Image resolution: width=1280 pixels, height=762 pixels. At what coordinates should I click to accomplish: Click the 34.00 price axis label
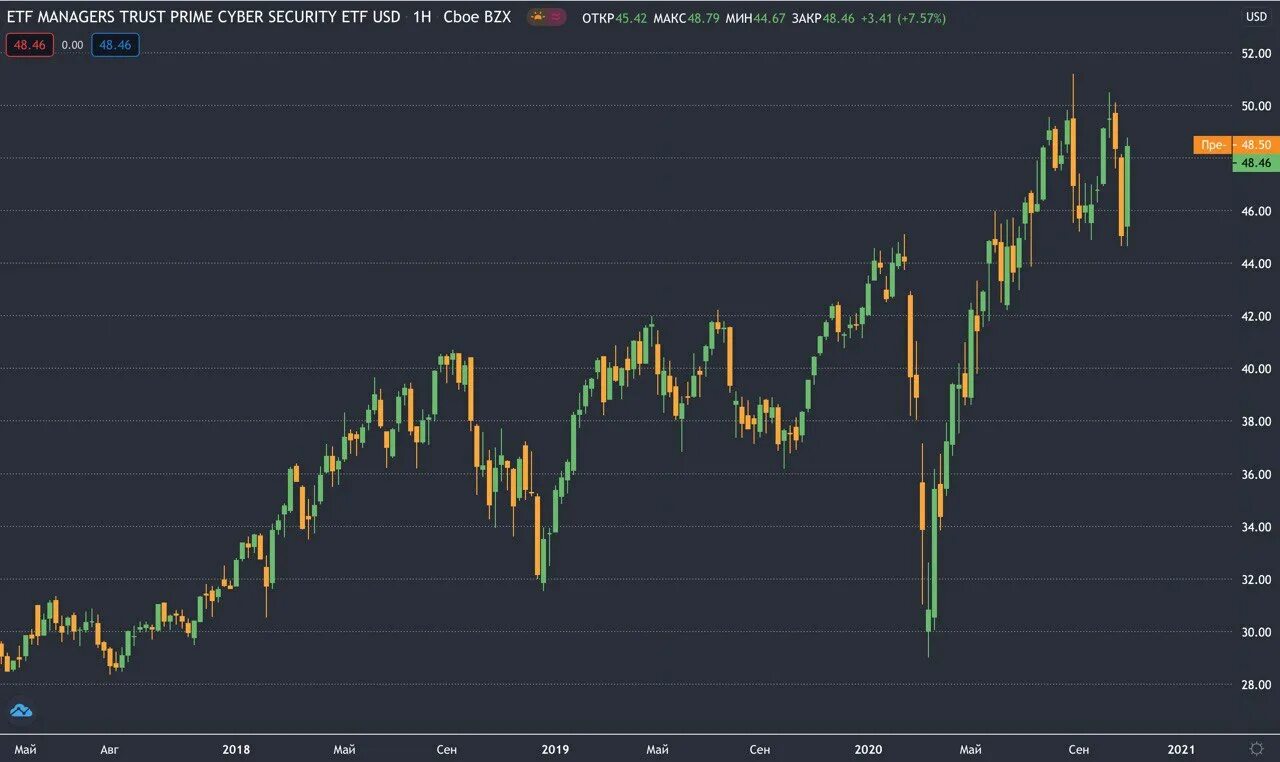point(1255,527)
